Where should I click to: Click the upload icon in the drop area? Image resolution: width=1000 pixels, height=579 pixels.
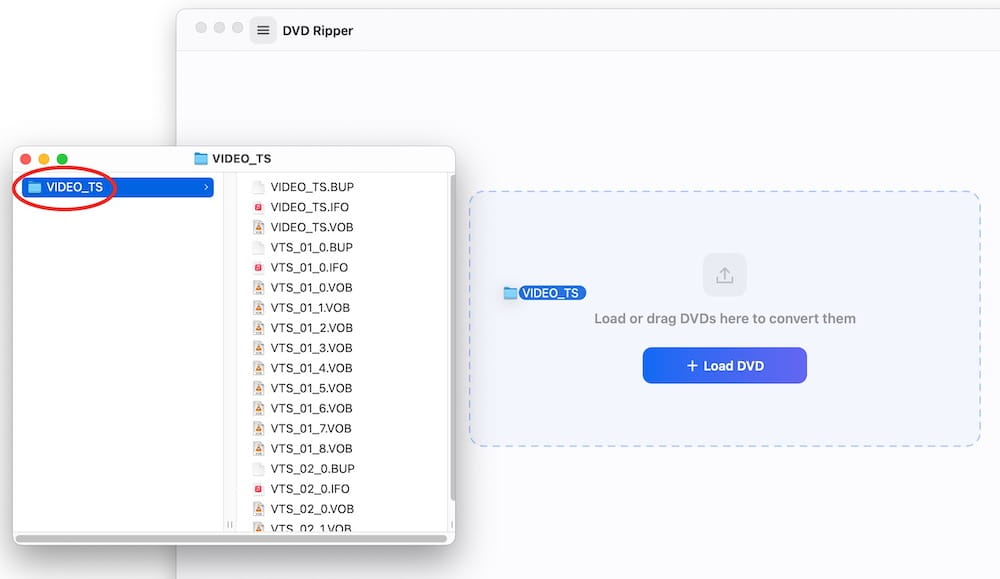tap(724, 275)
